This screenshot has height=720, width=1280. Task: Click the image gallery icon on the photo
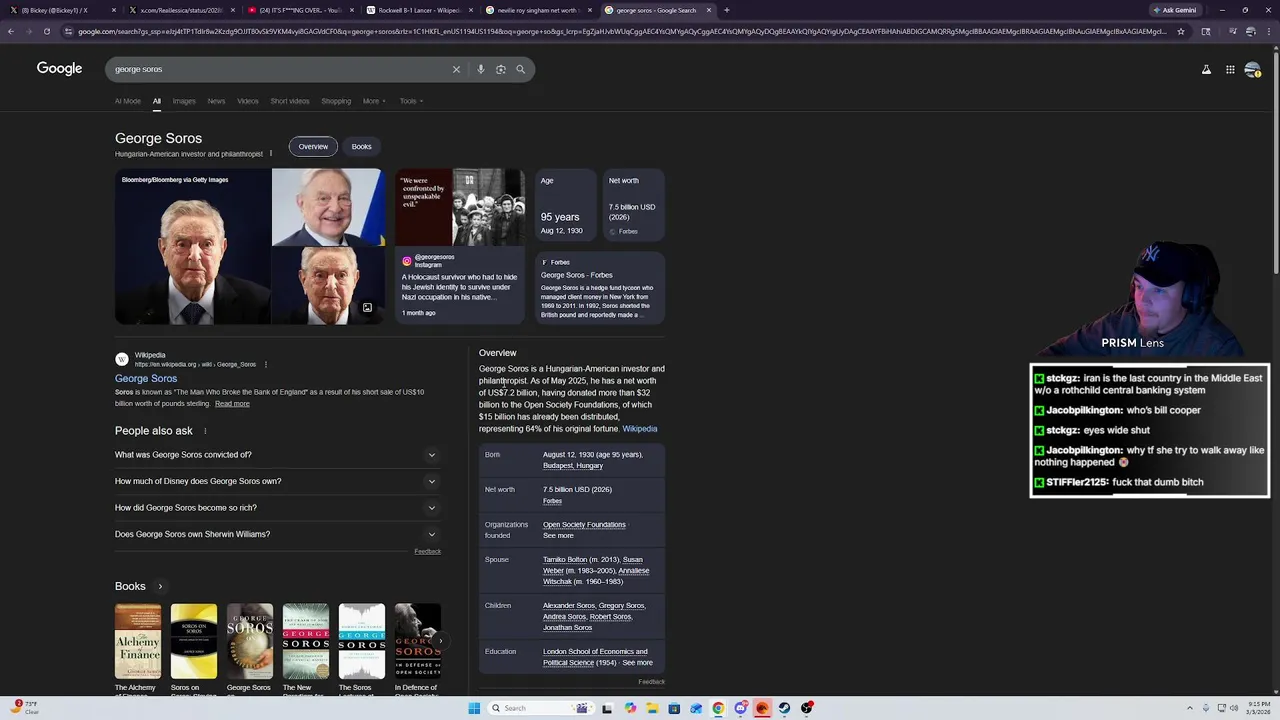[367, 308]
